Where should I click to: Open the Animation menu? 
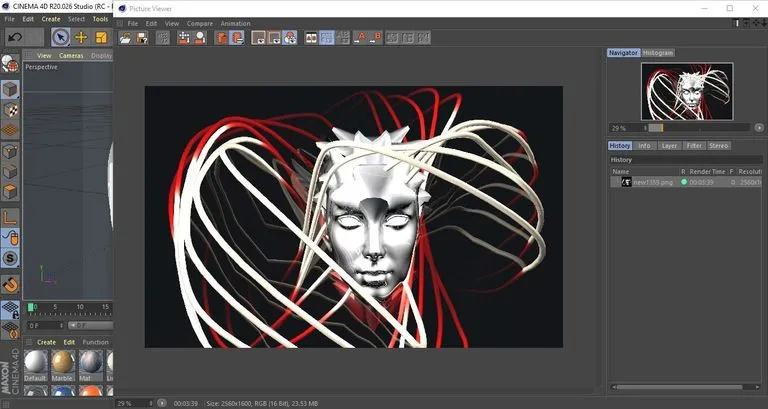coord(235,24)
